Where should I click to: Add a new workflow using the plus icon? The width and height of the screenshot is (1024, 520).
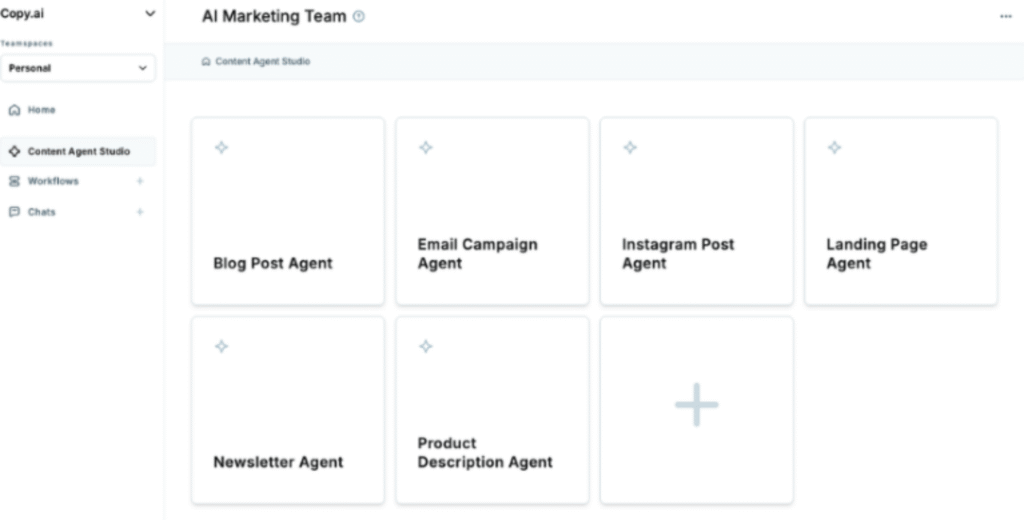tap(140, 182)
